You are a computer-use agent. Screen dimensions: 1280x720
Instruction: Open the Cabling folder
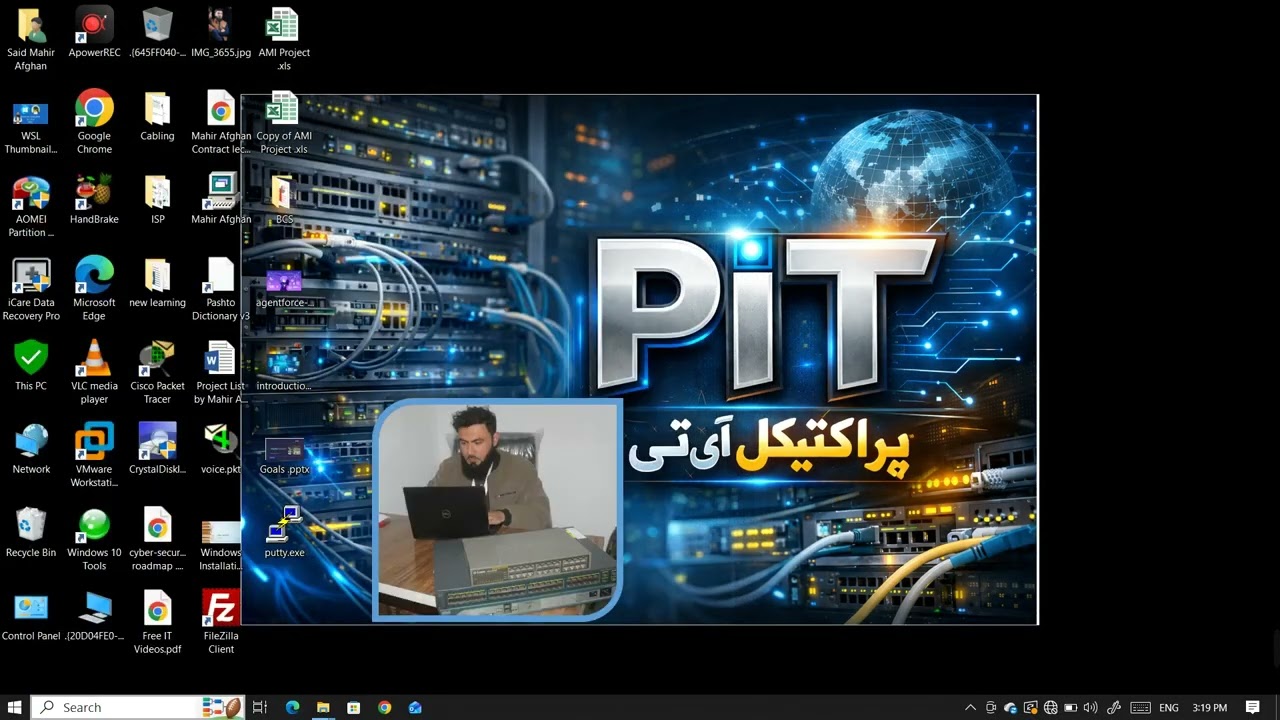pos(157,115)
